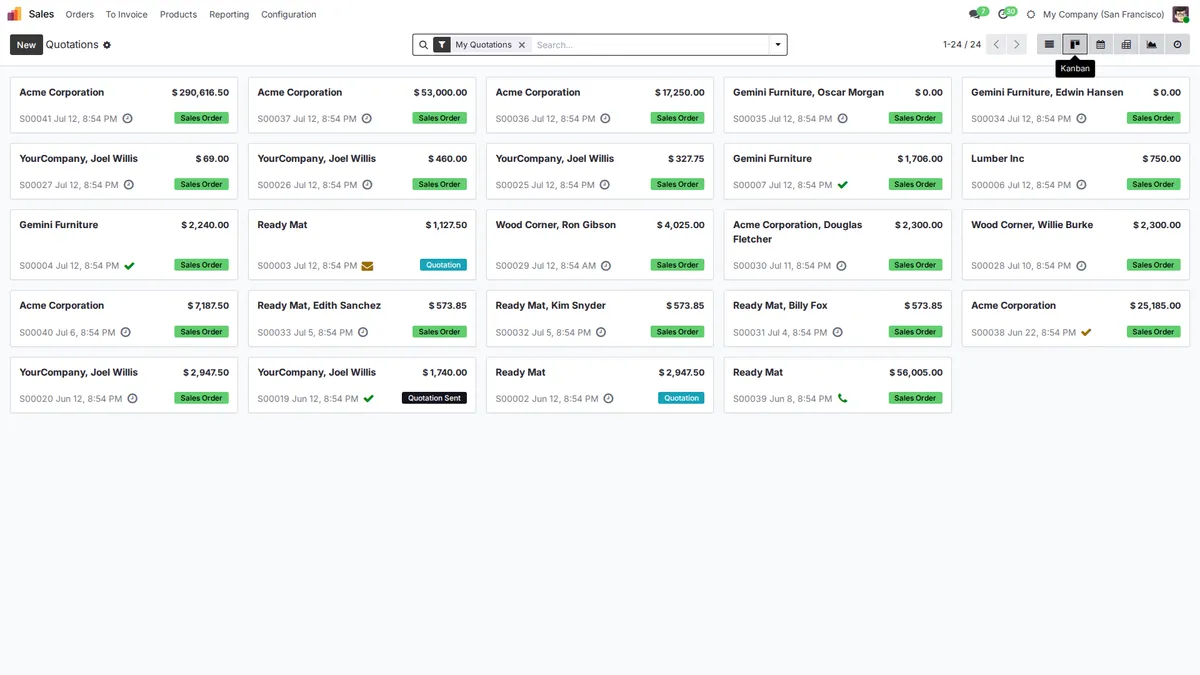Open the Products menu

point(178,14)
